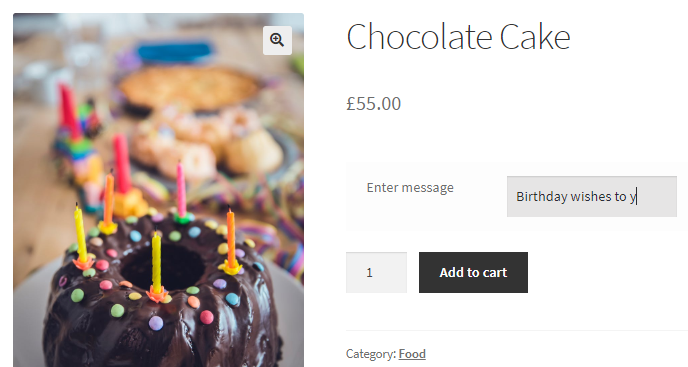Viewport: 688px width, 367px height.
Task: Click the blue bowl at photo top
Action: click(175, 52)
